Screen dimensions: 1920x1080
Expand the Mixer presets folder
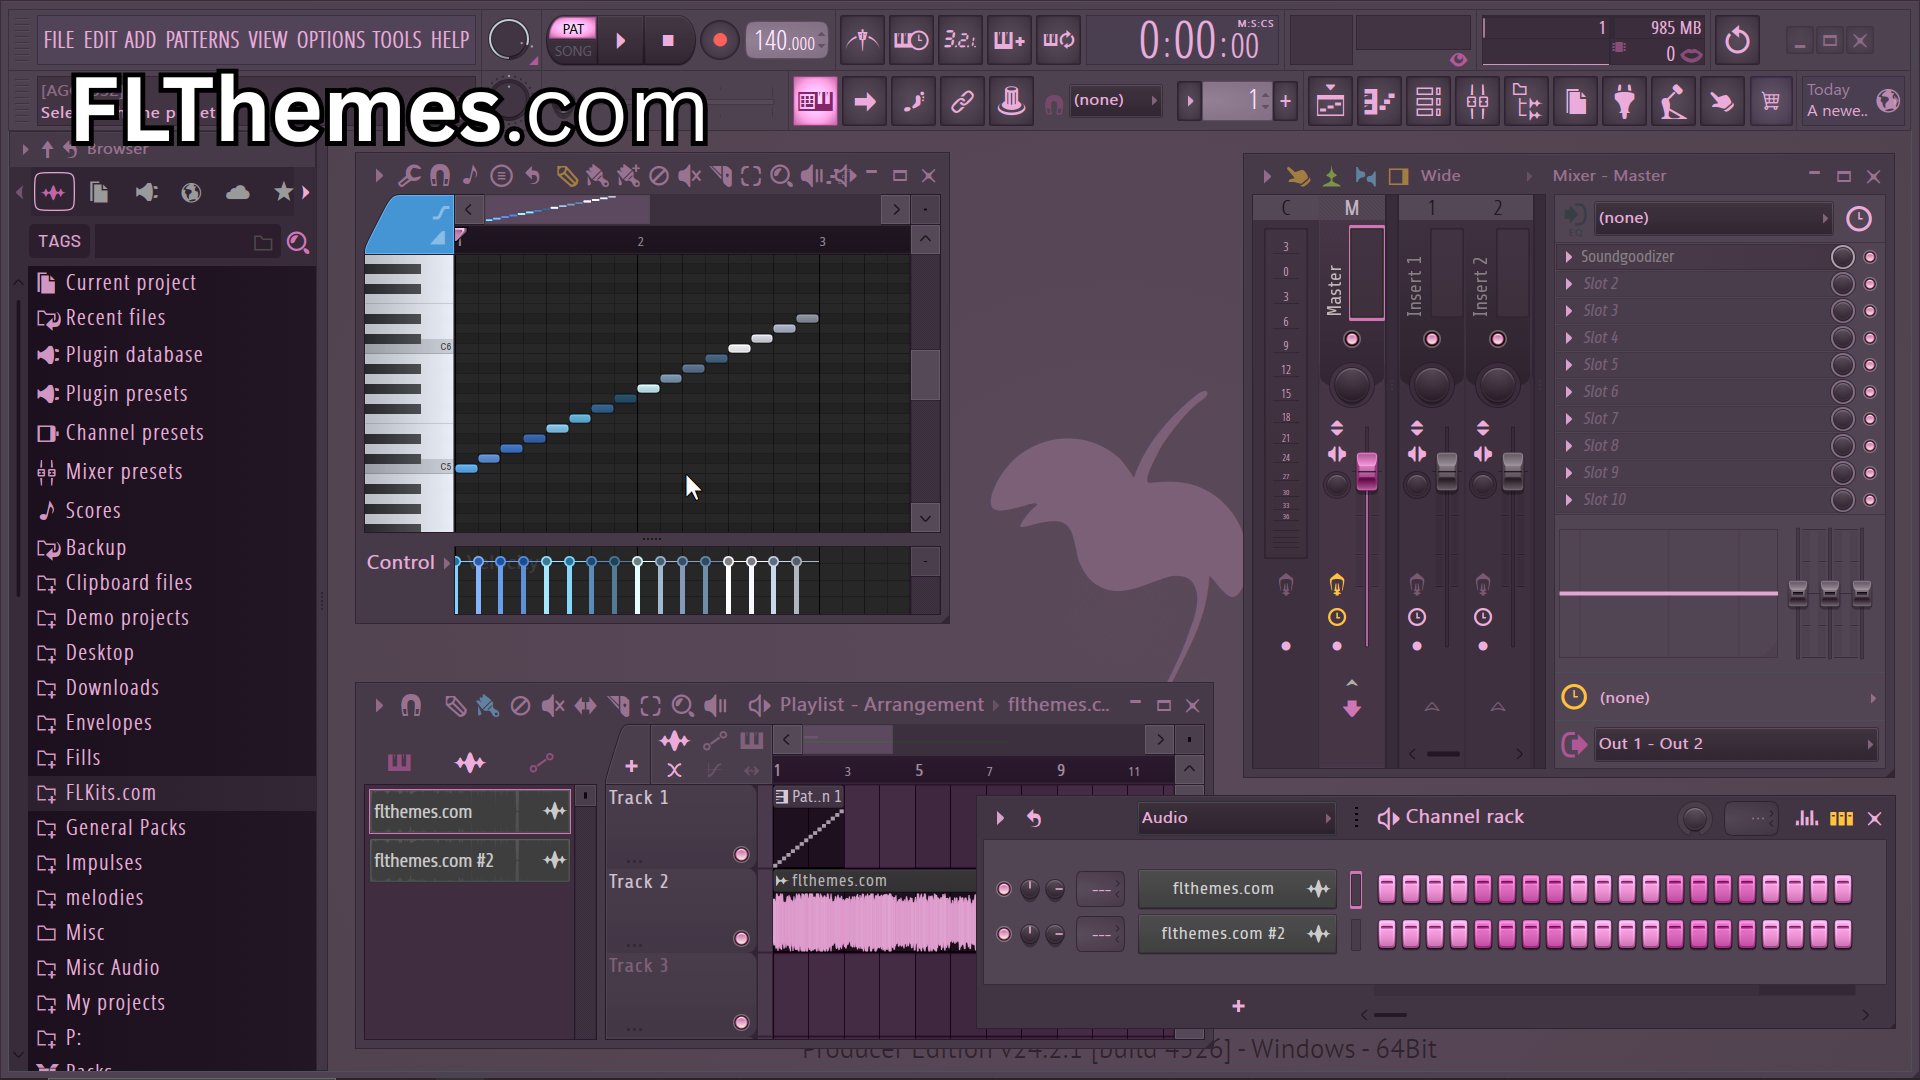click(124, 472)
